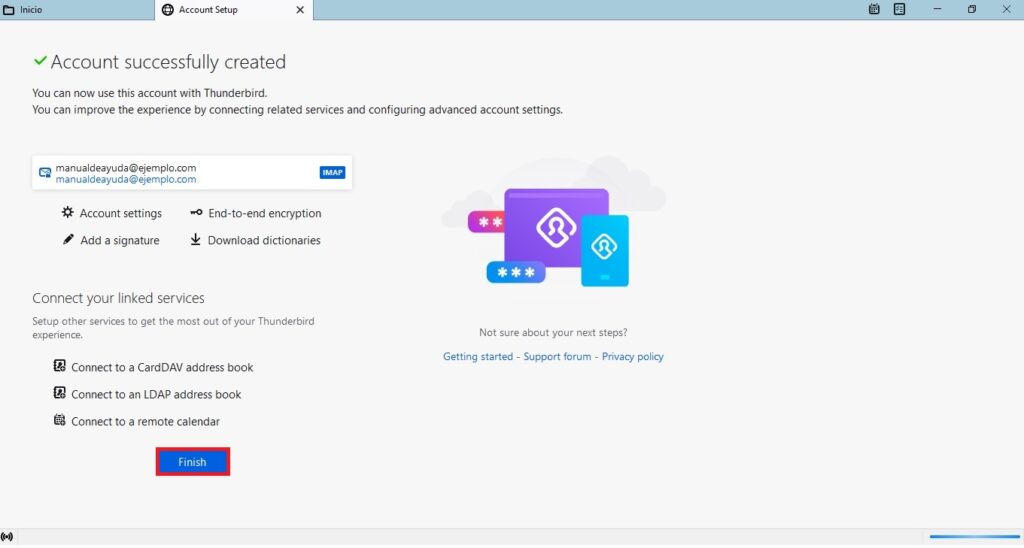Click the CardDAV address book icon
The width and height of the screenshot is (1024, 548).
click(59, 366)
